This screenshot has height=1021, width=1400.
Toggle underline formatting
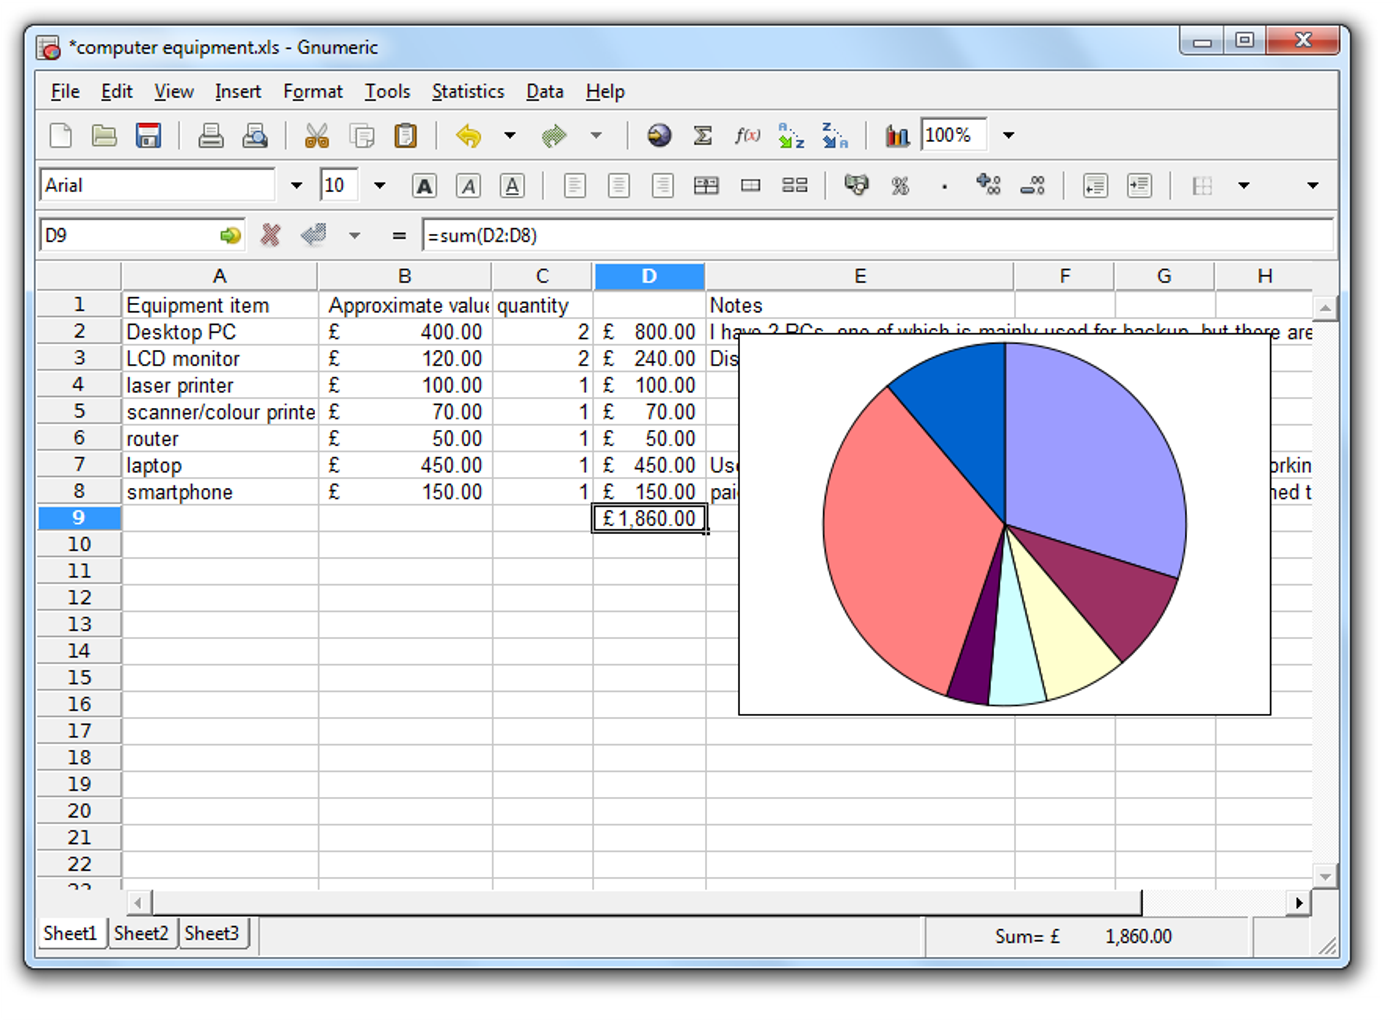click(x=512, y=185)
